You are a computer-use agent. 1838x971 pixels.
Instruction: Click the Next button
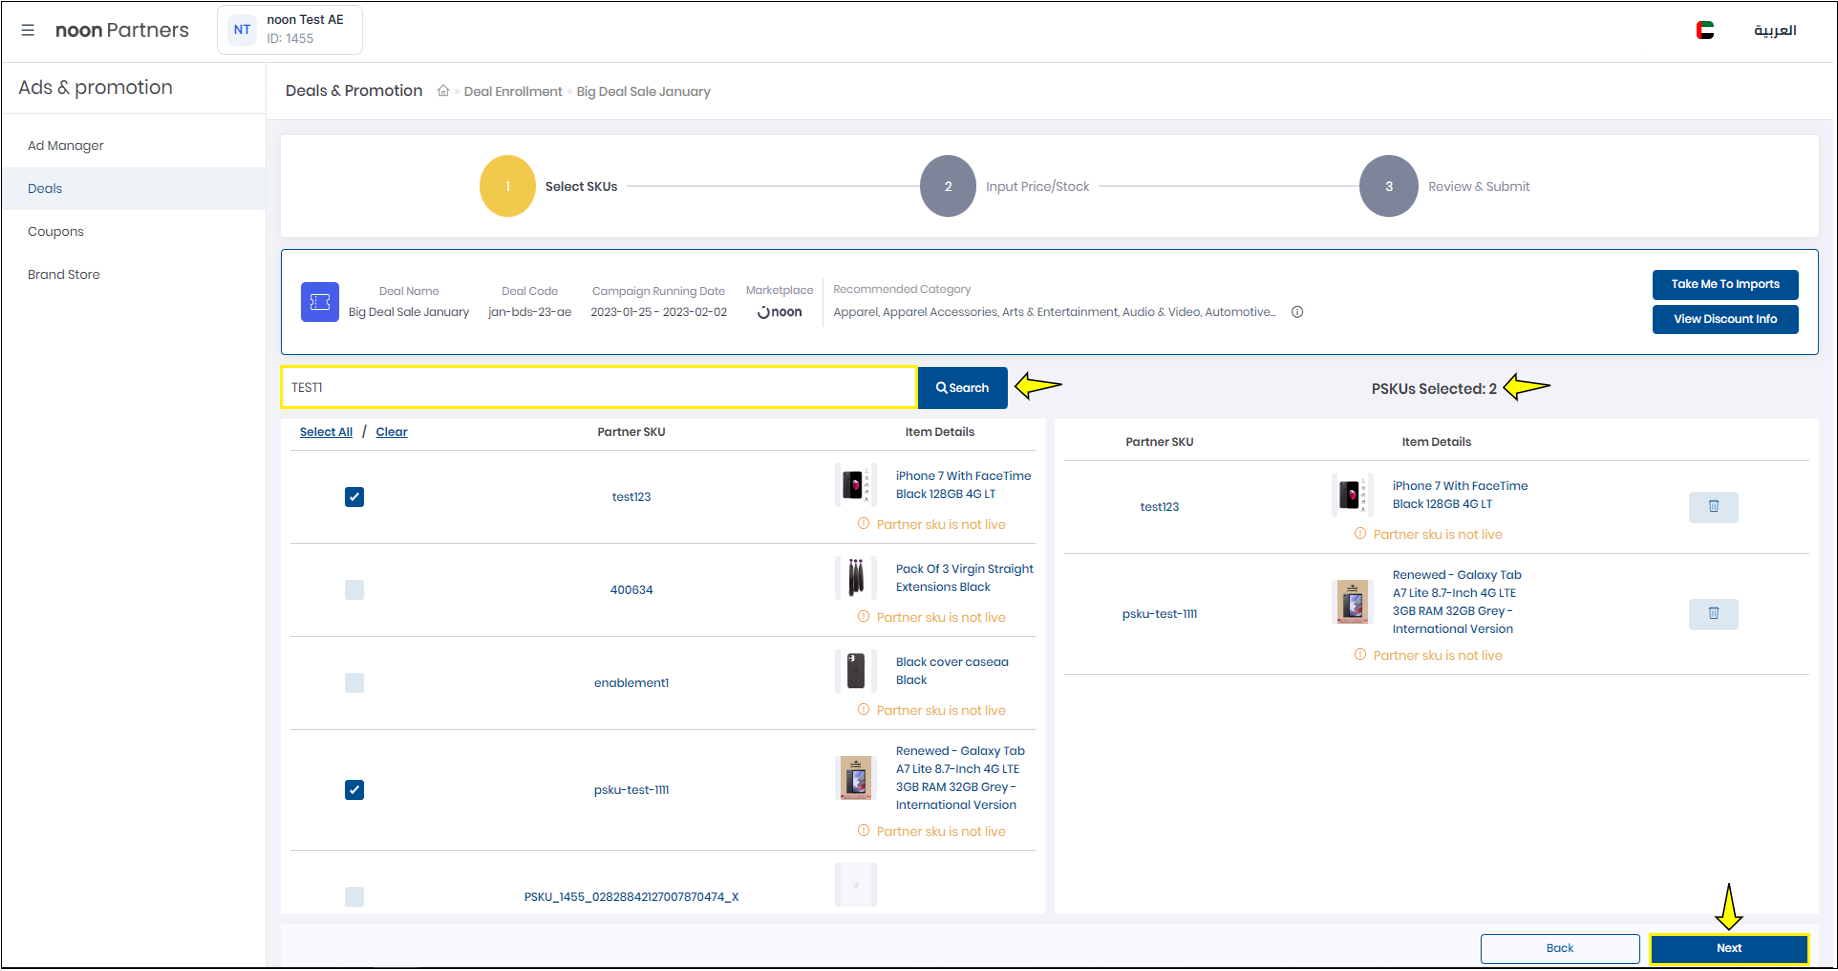[x=1728, y=948]
